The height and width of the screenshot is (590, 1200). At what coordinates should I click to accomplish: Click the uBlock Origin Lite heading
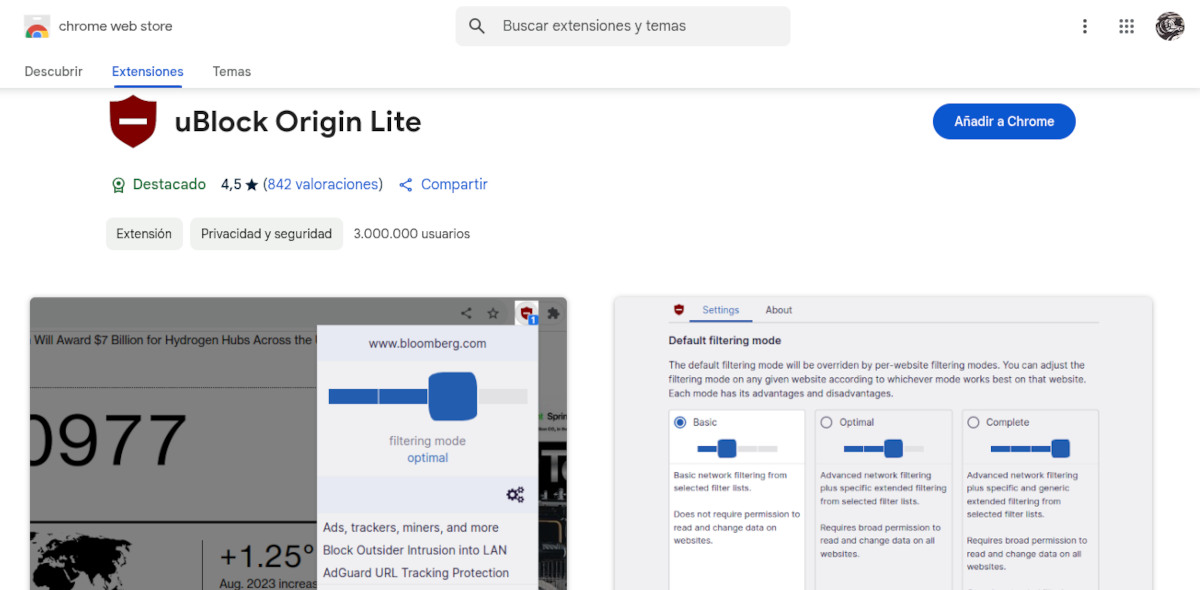[x=298, y=122]
